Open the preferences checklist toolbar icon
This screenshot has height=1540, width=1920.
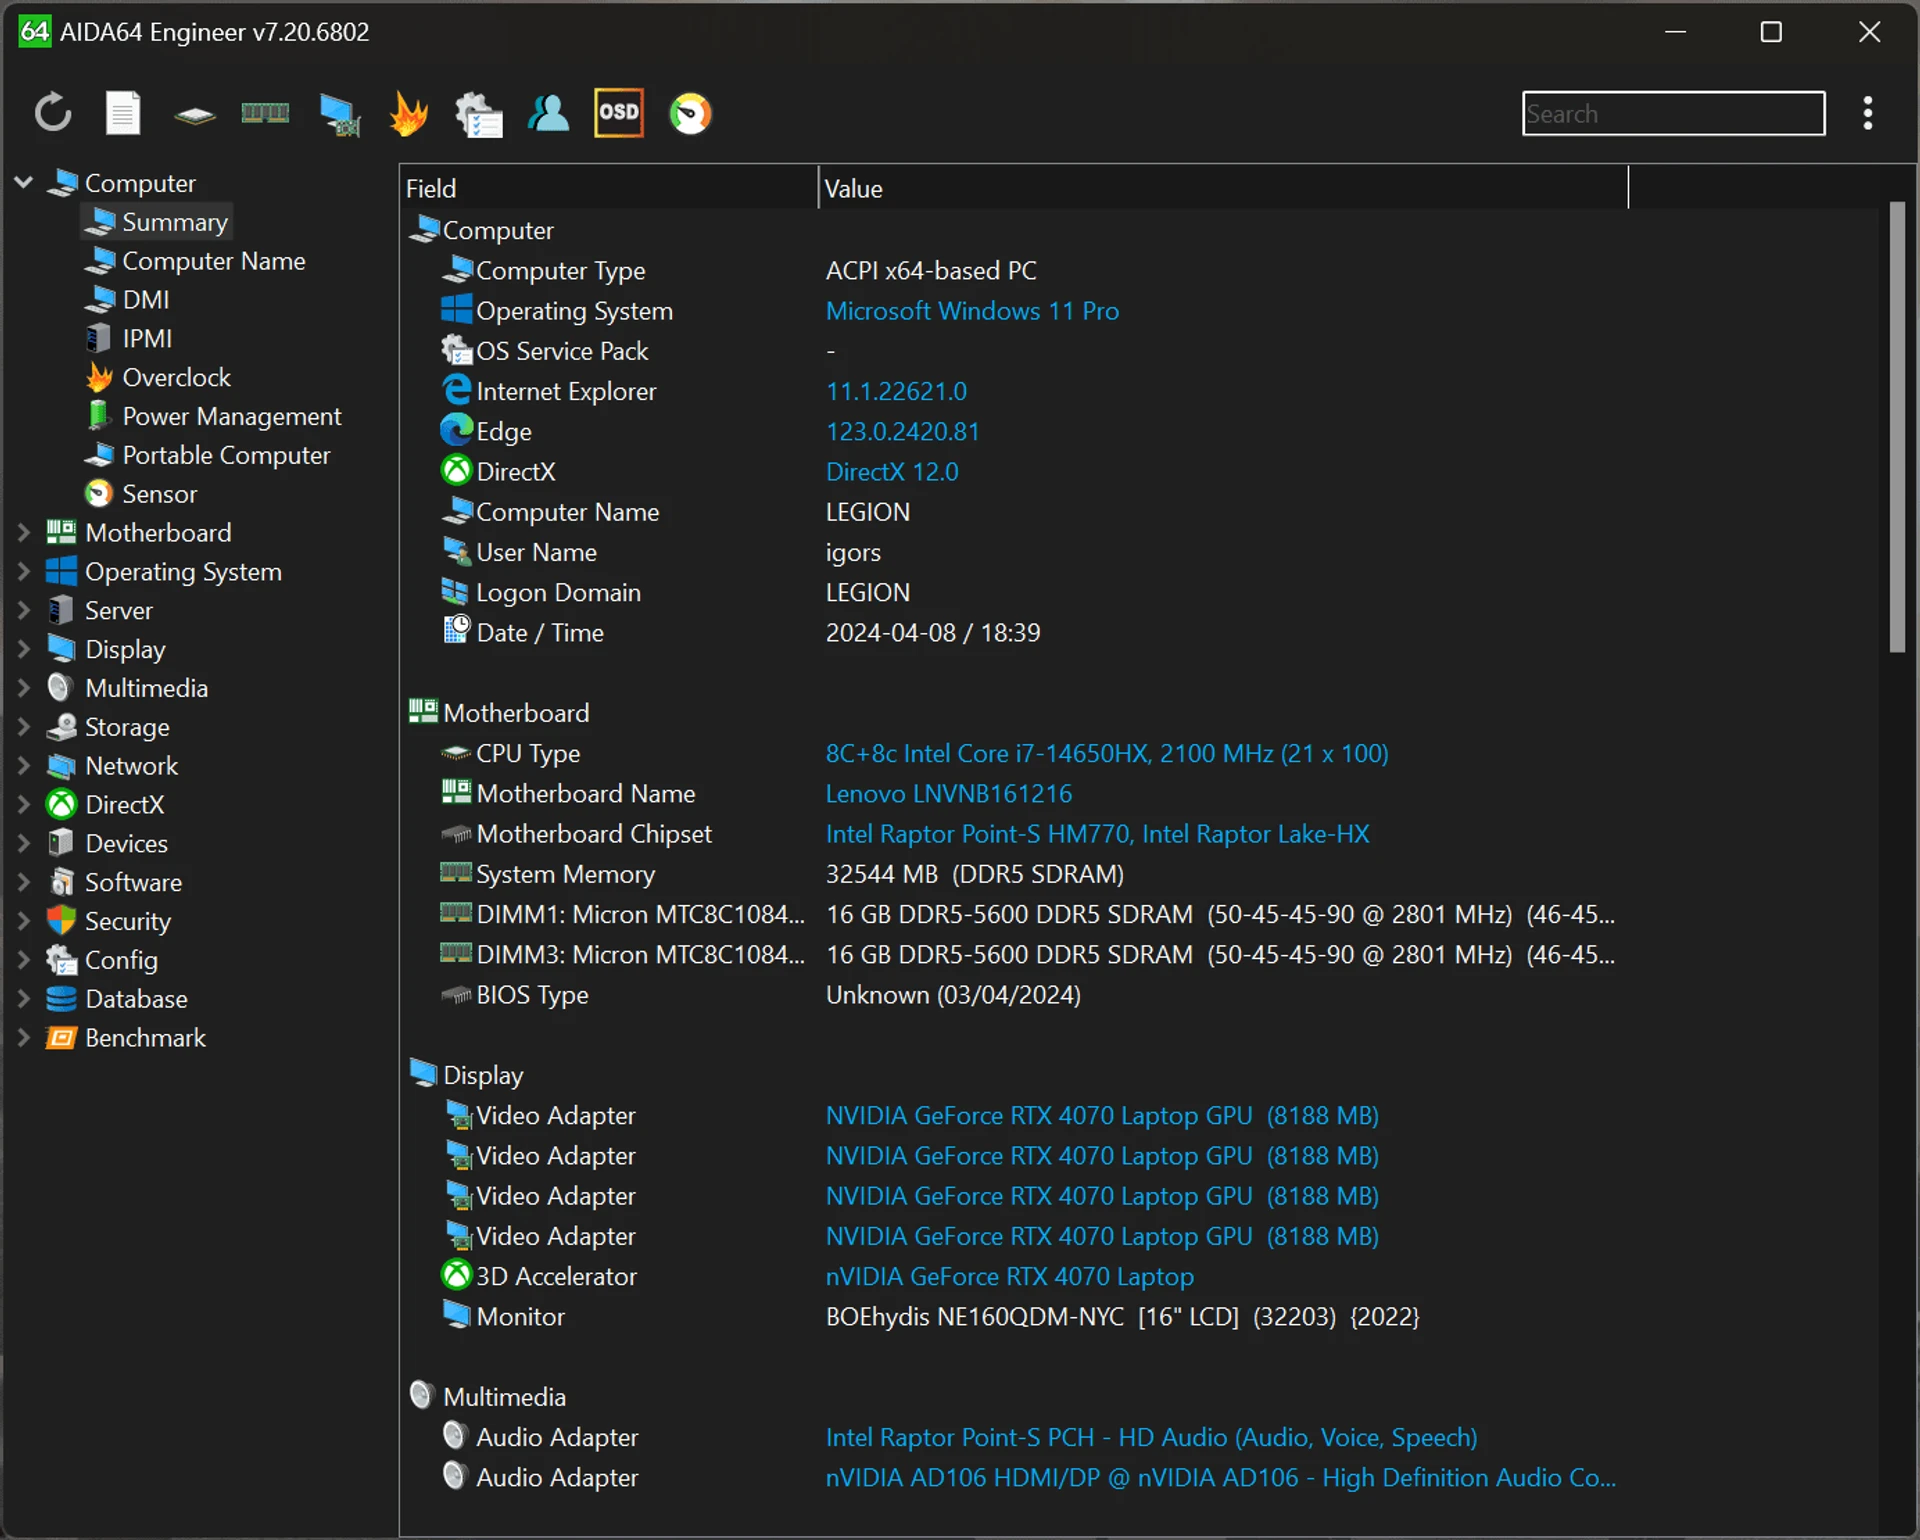(479, 114)
